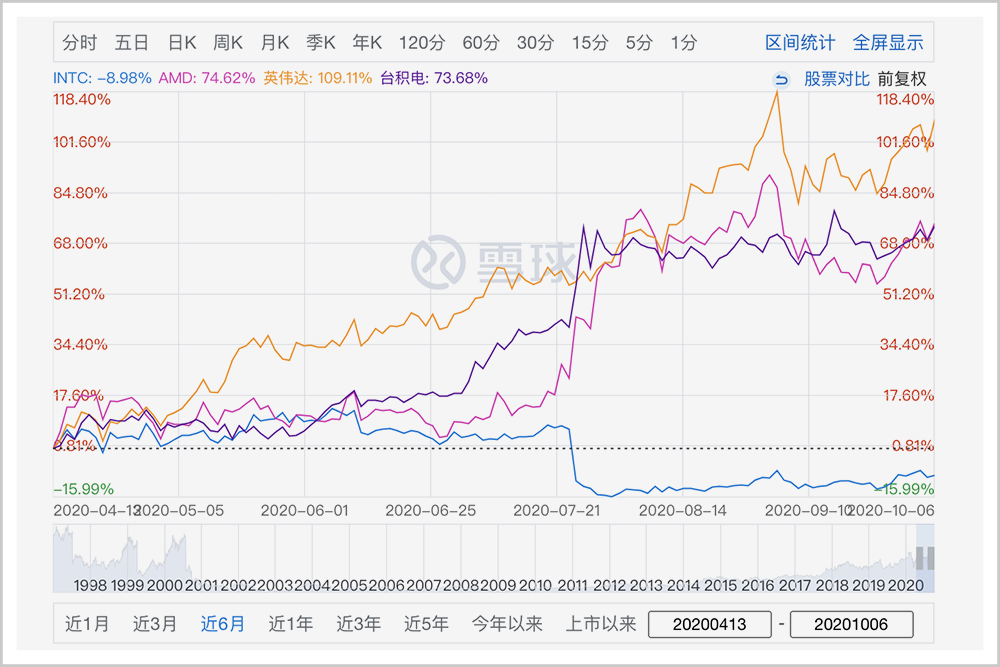Click the end date field 20201006
This screenshot has height=667, width=1000.
click(x=851, y=624)
